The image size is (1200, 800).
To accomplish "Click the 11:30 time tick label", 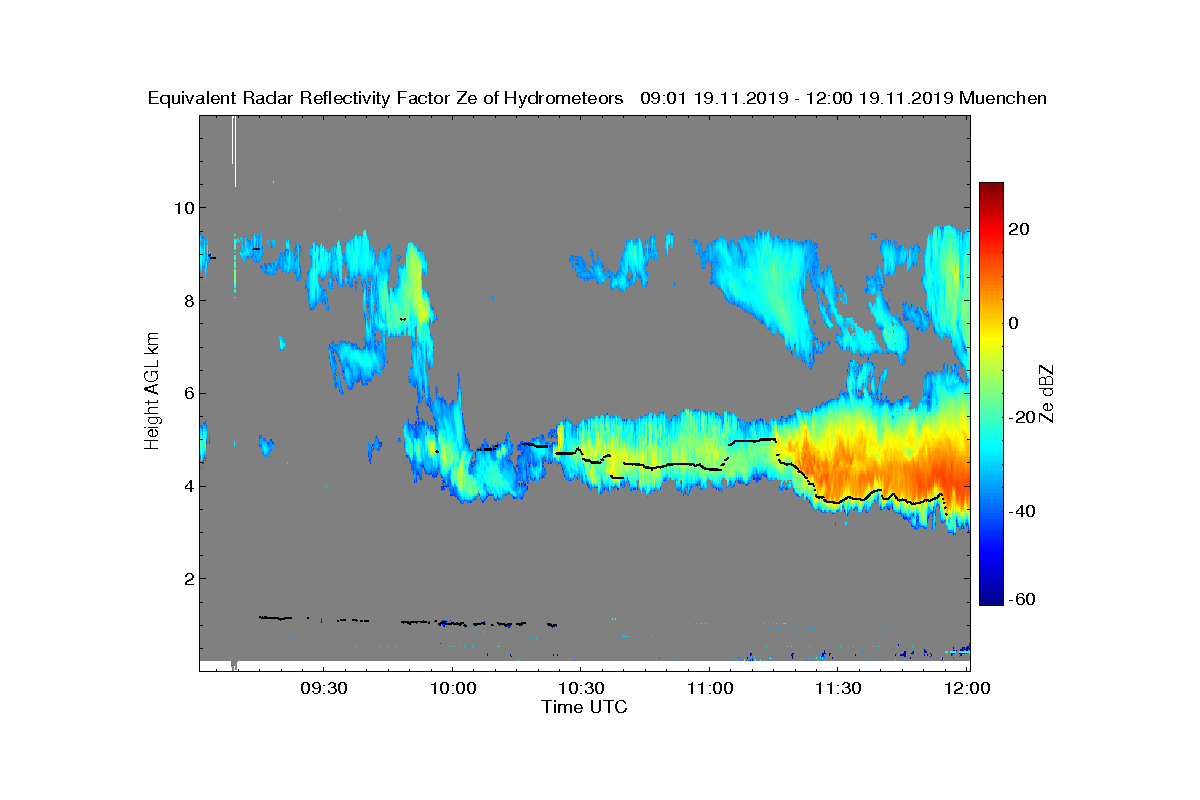I will pyautogui.click(x=838, y=689).
